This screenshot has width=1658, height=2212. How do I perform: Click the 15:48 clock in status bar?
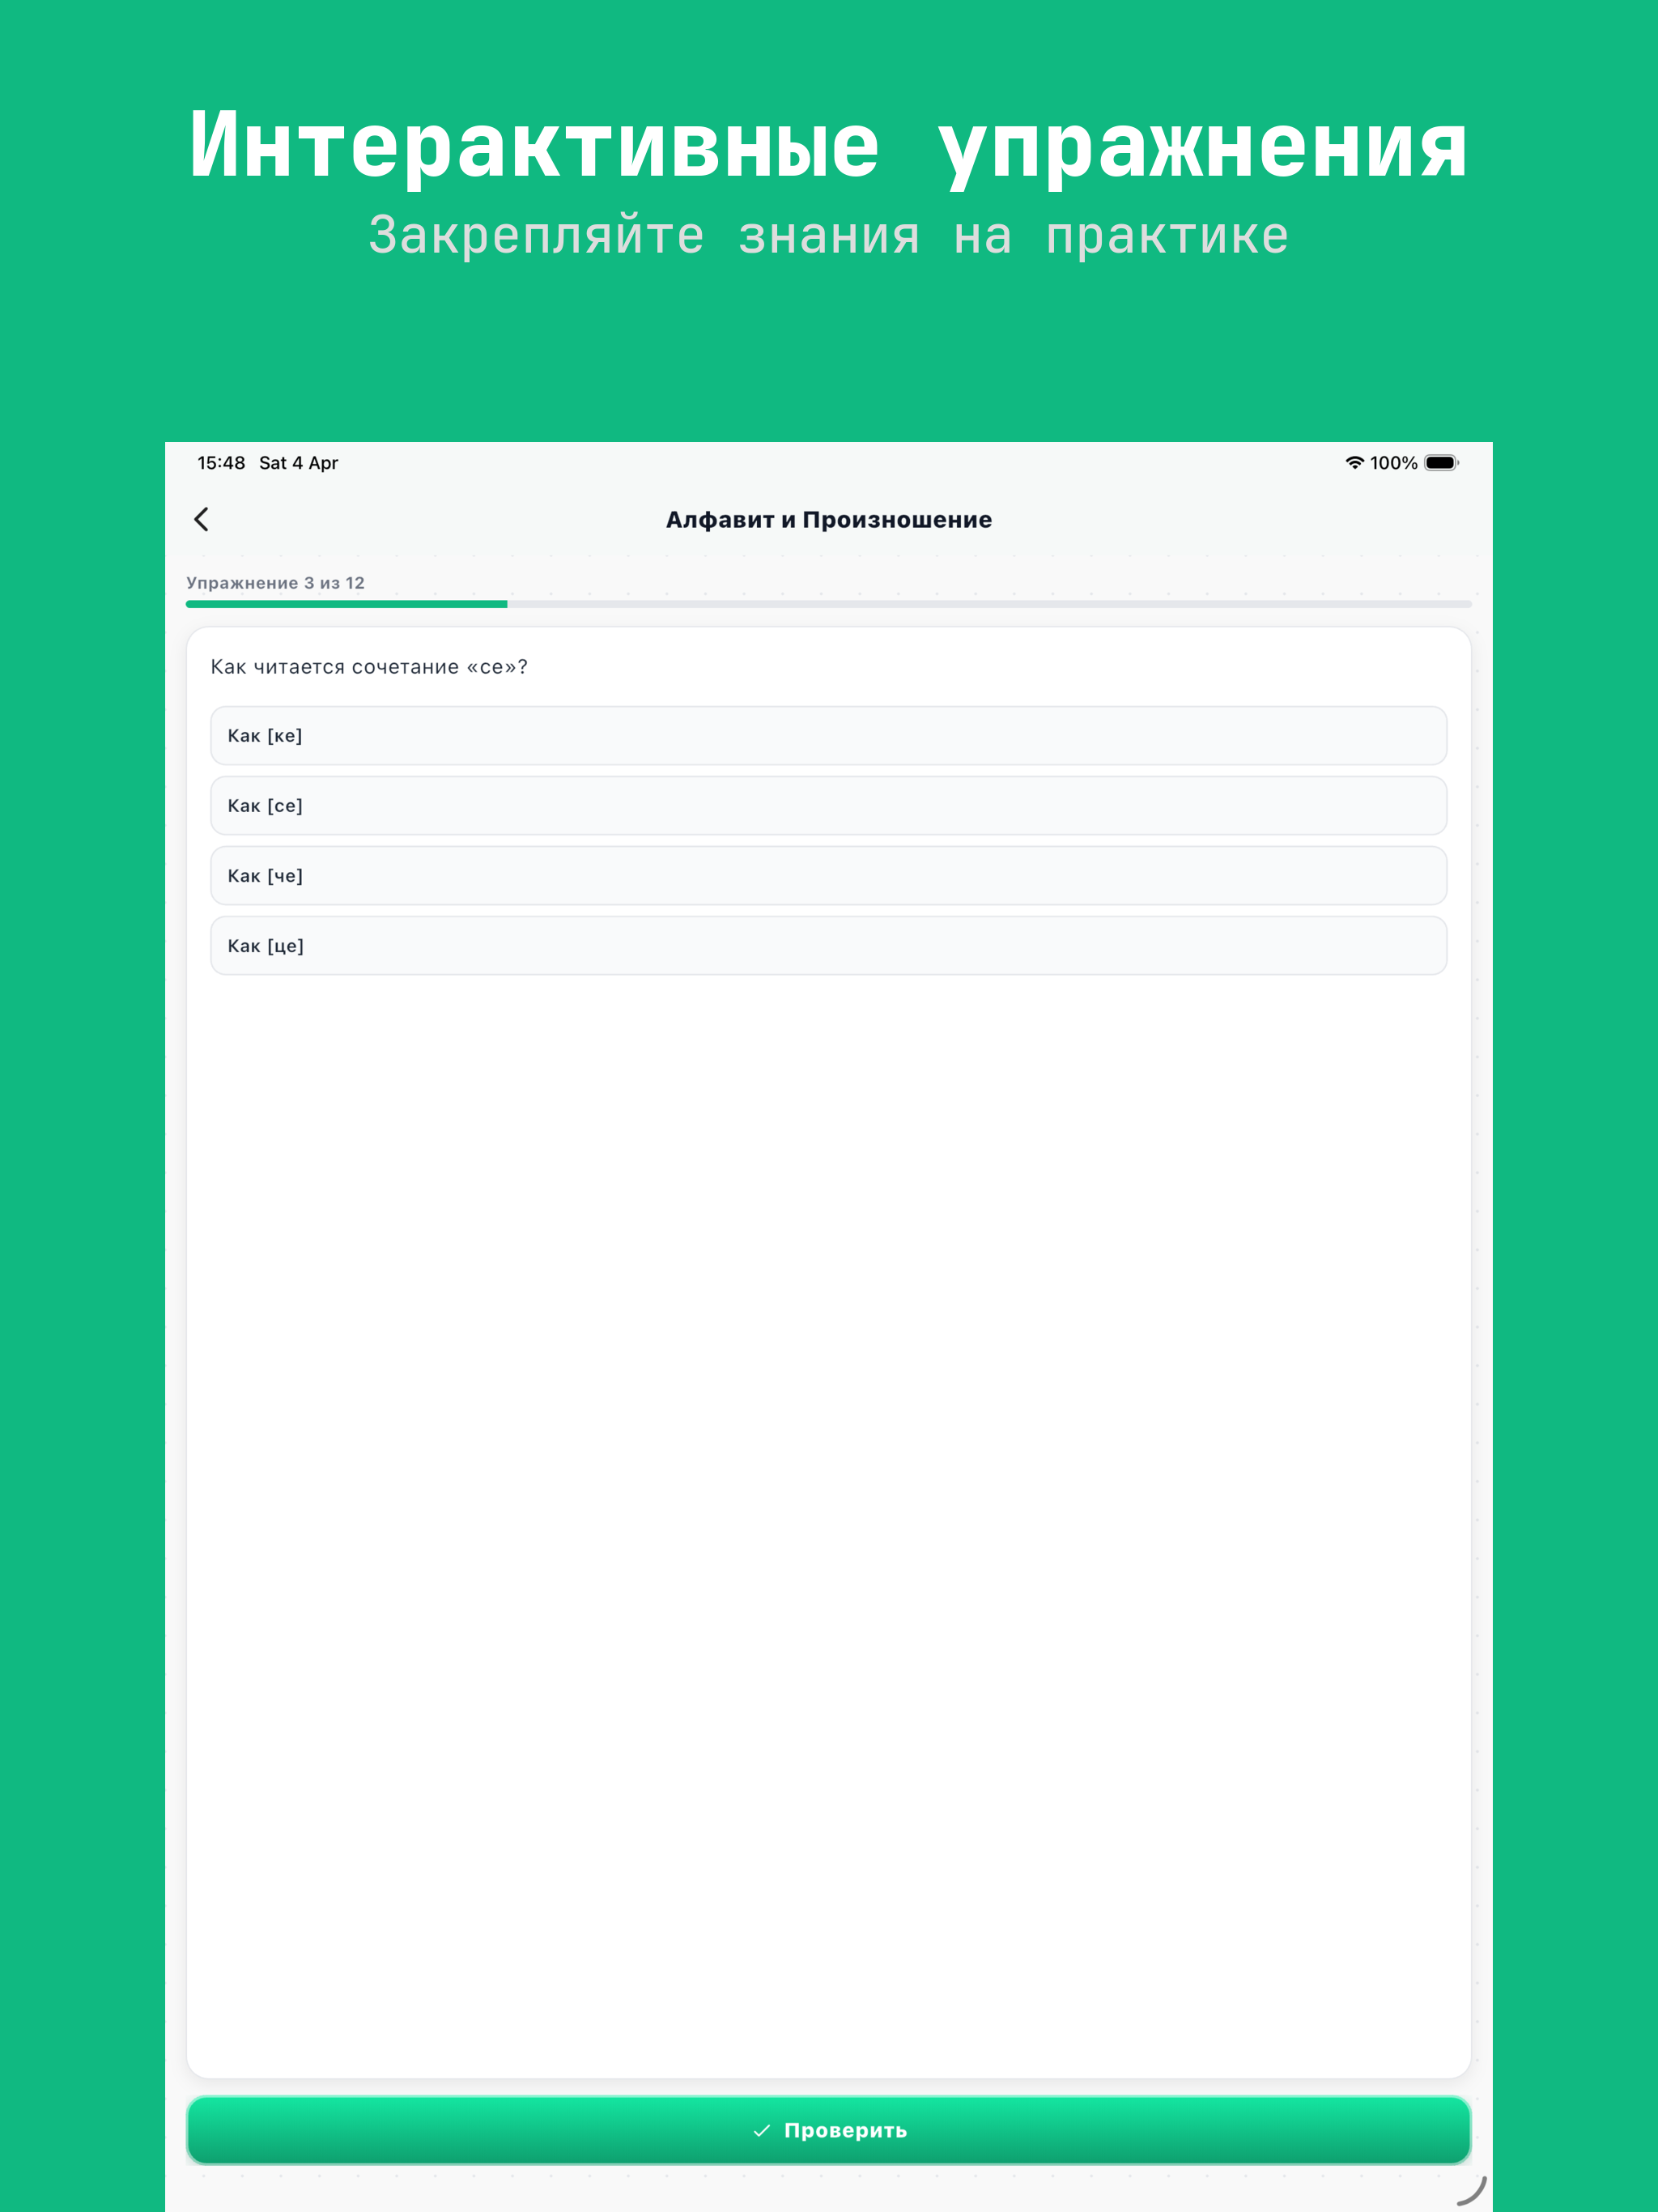[221, 463]
